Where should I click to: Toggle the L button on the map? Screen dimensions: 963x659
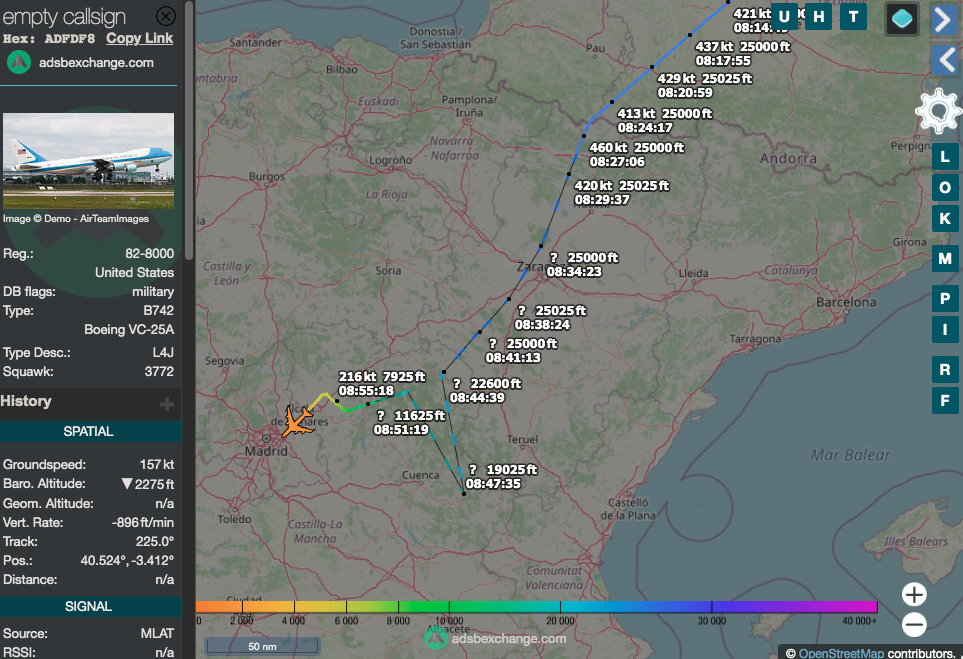[945, 157]
